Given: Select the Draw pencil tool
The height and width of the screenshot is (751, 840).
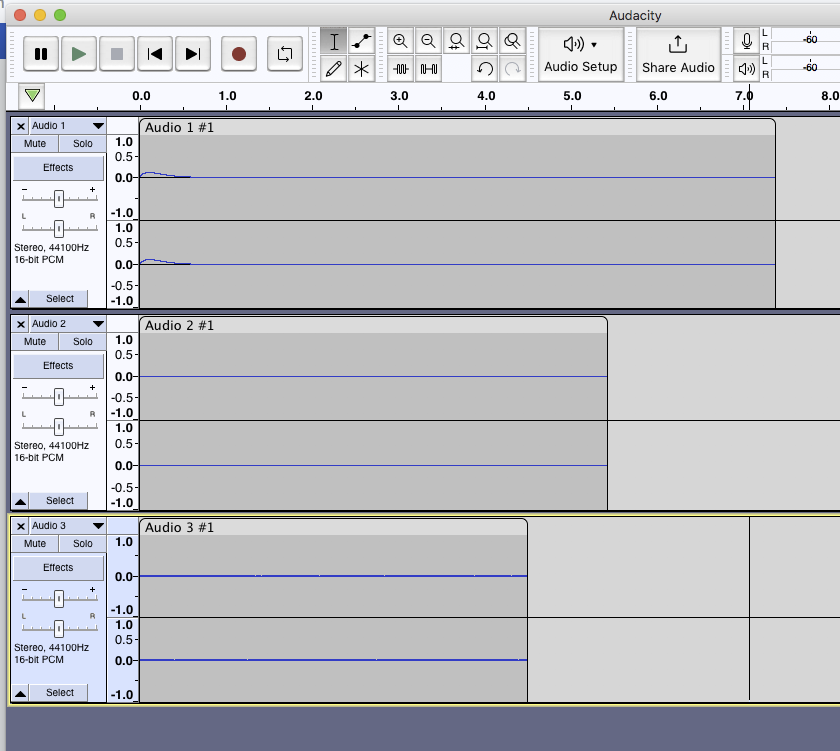Looking at the screenshot, I should pyautogui.click(x=335, y=69).
